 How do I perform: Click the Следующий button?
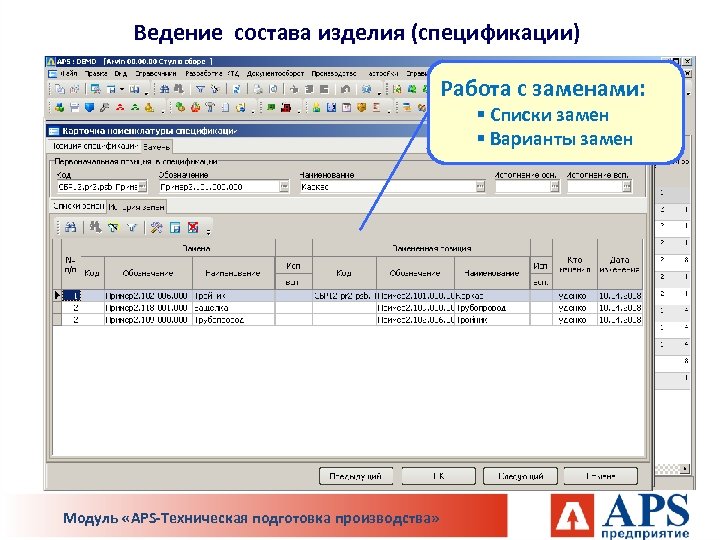click(x=520, y=476)
